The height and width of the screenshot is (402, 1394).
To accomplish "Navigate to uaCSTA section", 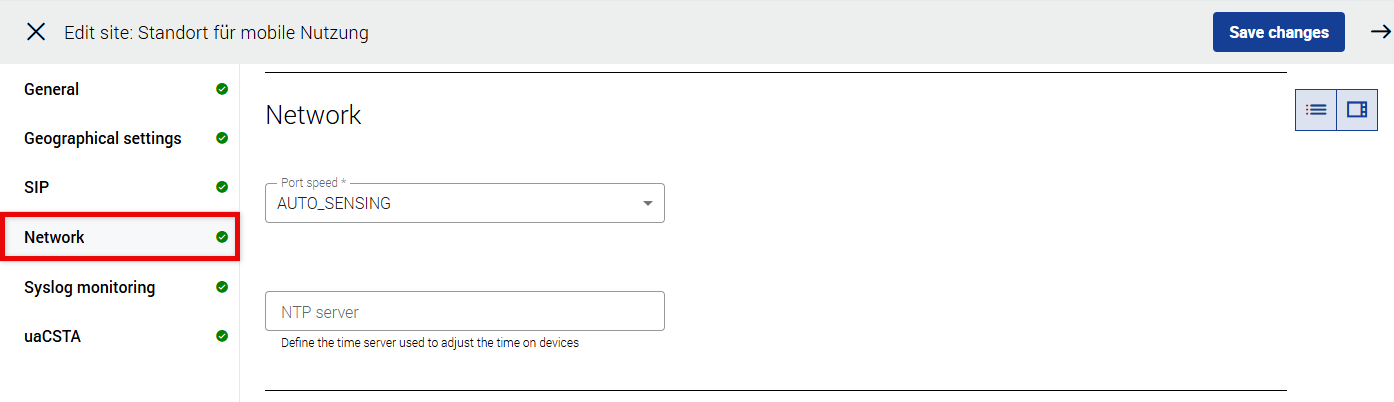I will click(53, 336).
